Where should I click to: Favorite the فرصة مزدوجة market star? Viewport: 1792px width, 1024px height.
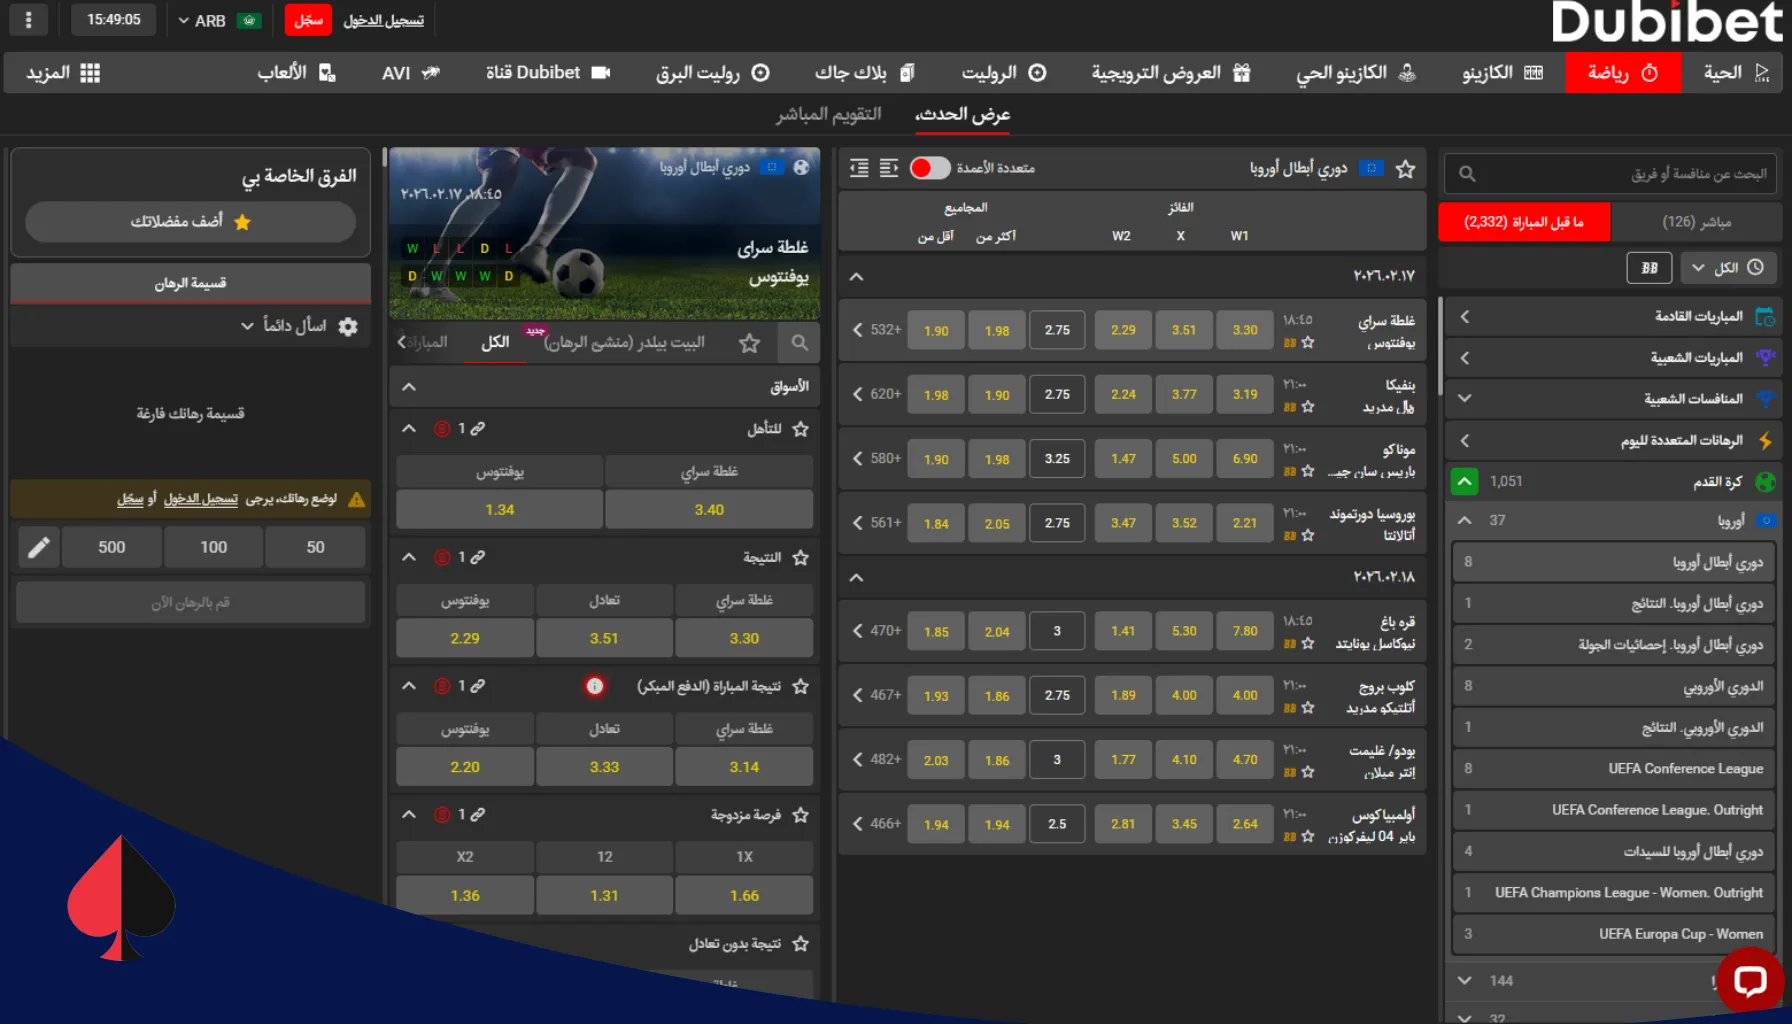click(800, 815)
